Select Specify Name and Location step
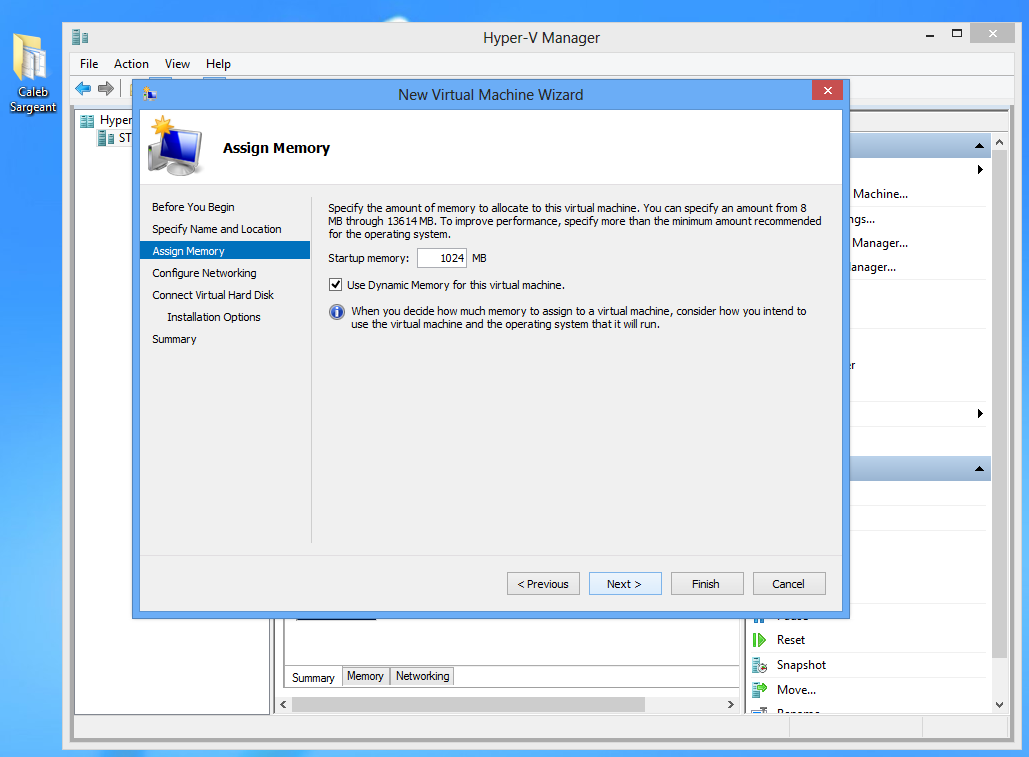Screen dimensions: 1029x757 (217, 229)
